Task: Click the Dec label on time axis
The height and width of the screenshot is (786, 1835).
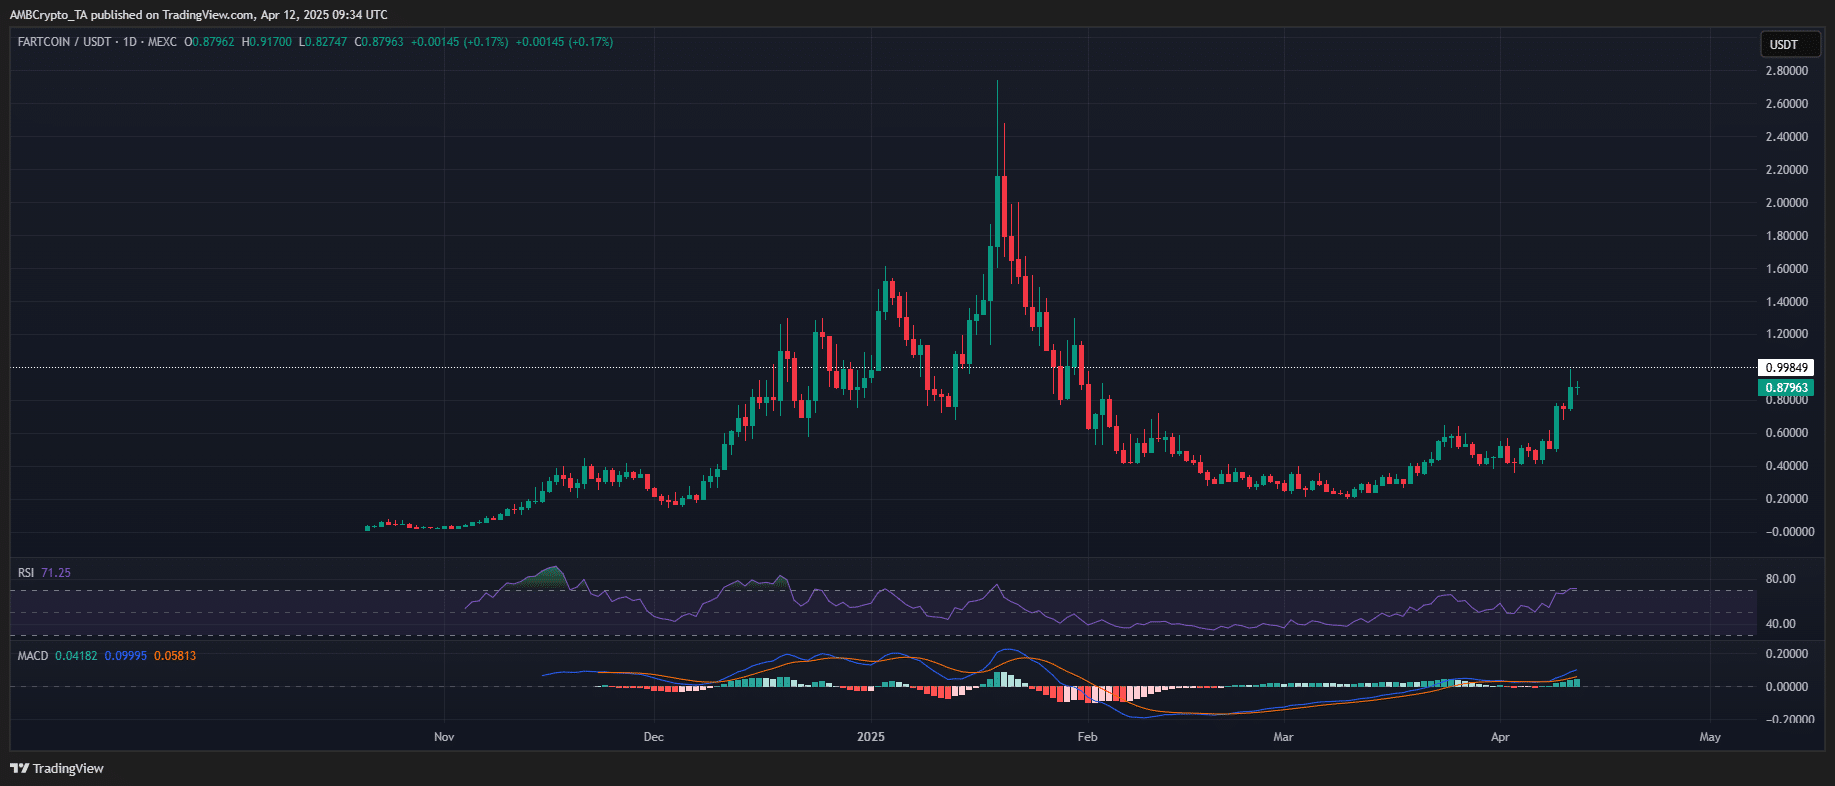Action: pos(653,737)
